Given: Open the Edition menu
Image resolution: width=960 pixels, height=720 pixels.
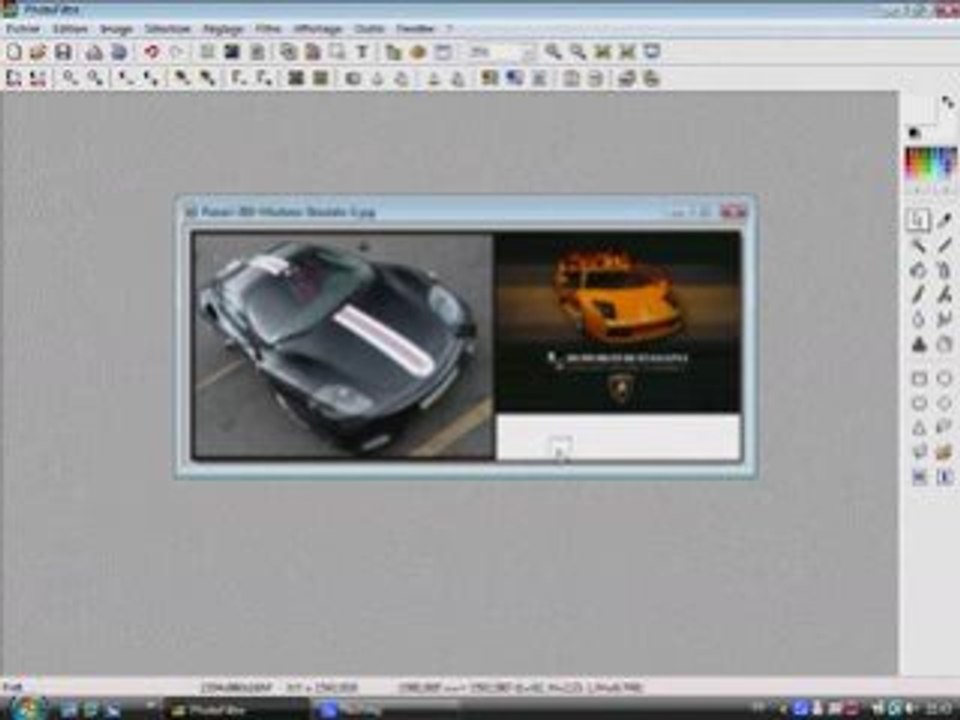Looking at the screenshot, I should (70, 29).
